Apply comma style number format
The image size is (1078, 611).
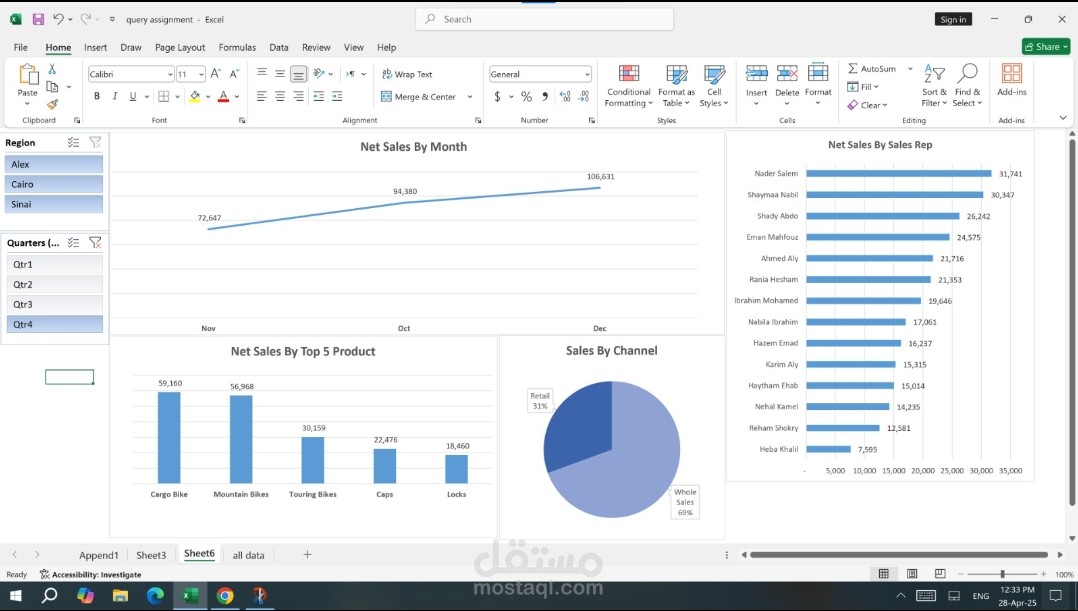click(x=544, y=97)
